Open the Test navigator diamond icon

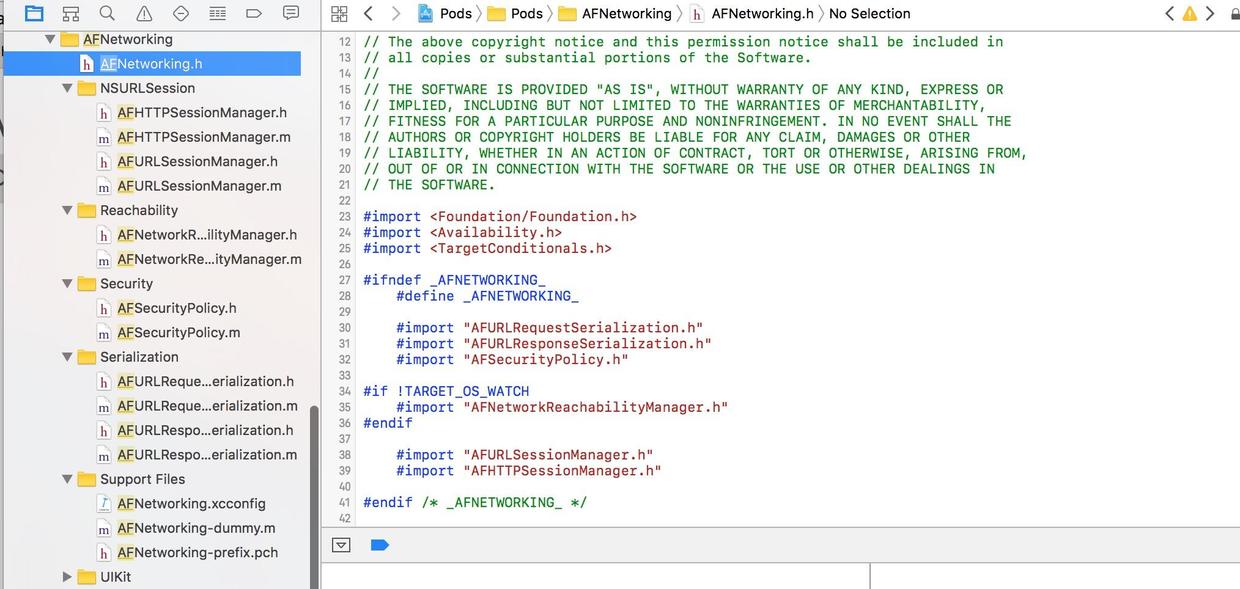(x=181, y=13)
